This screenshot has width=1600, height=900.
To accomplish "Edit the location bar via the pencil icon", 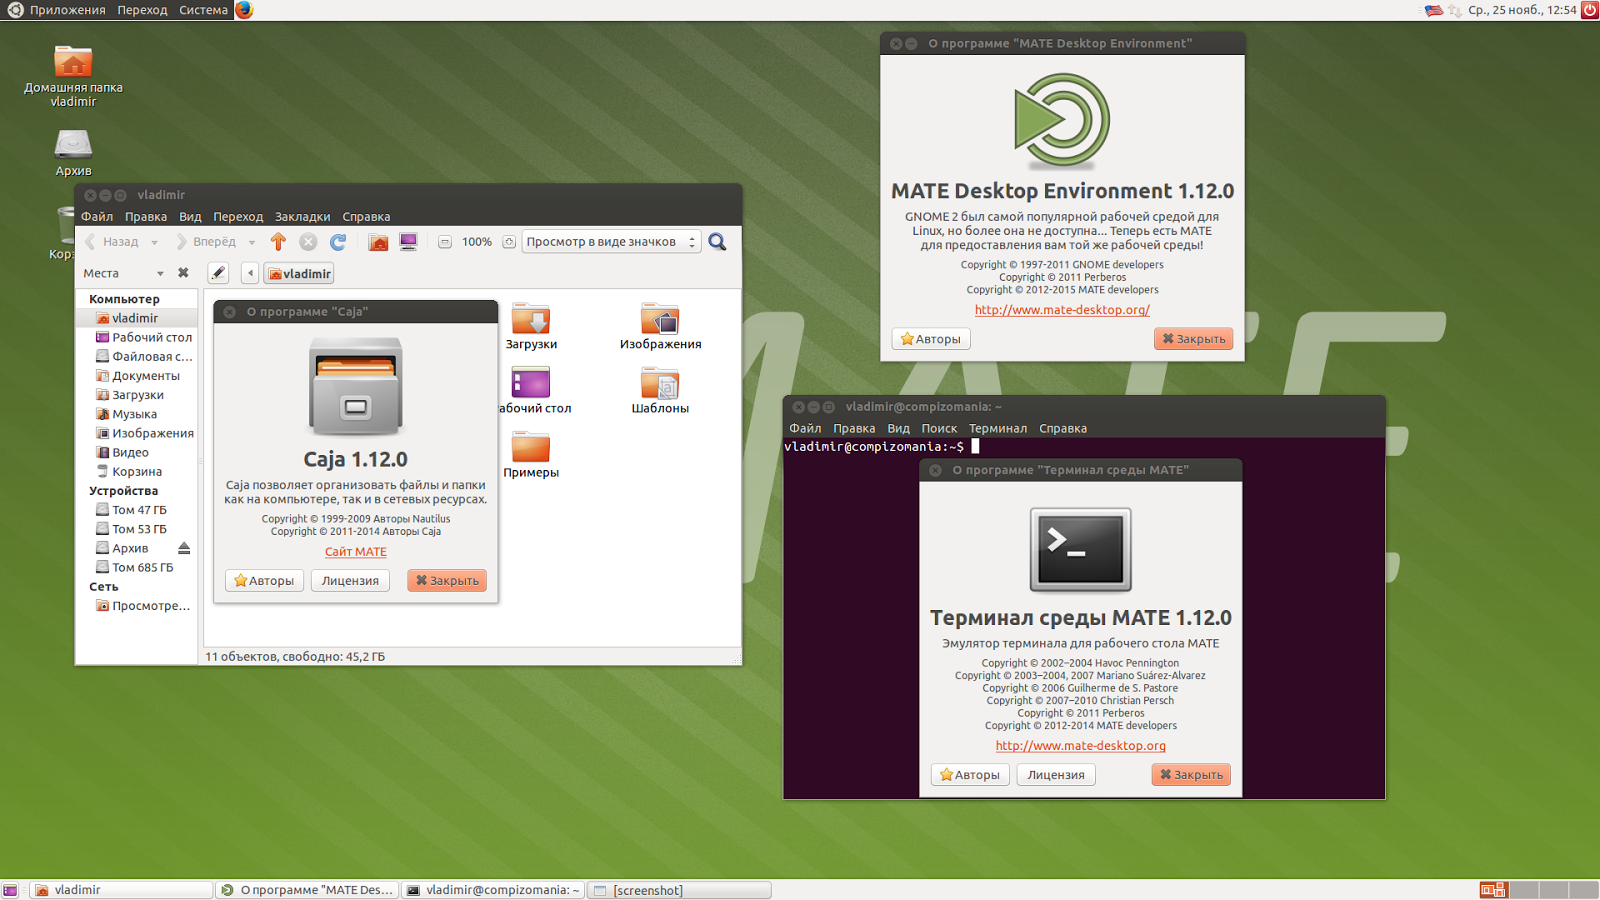I will pyautogui.click(x=217, y=272).
